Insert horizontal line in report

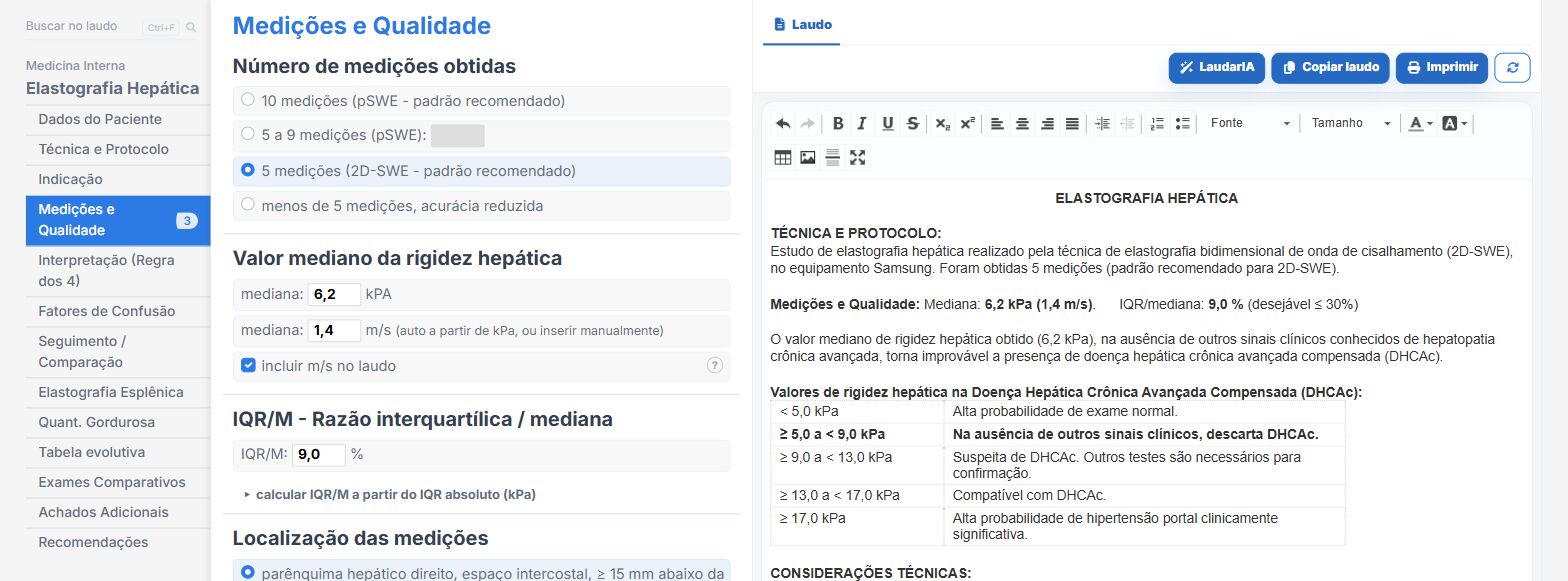click(x=832, y=157)
